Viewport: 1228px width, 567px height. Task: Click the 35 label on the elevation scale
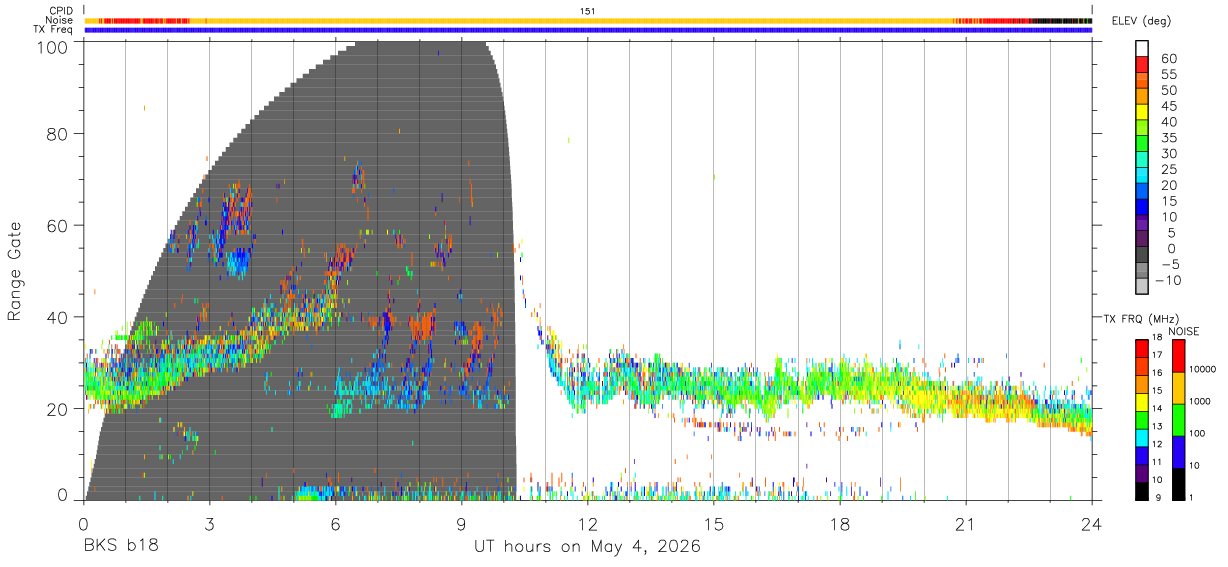(x=1169, y=138)
